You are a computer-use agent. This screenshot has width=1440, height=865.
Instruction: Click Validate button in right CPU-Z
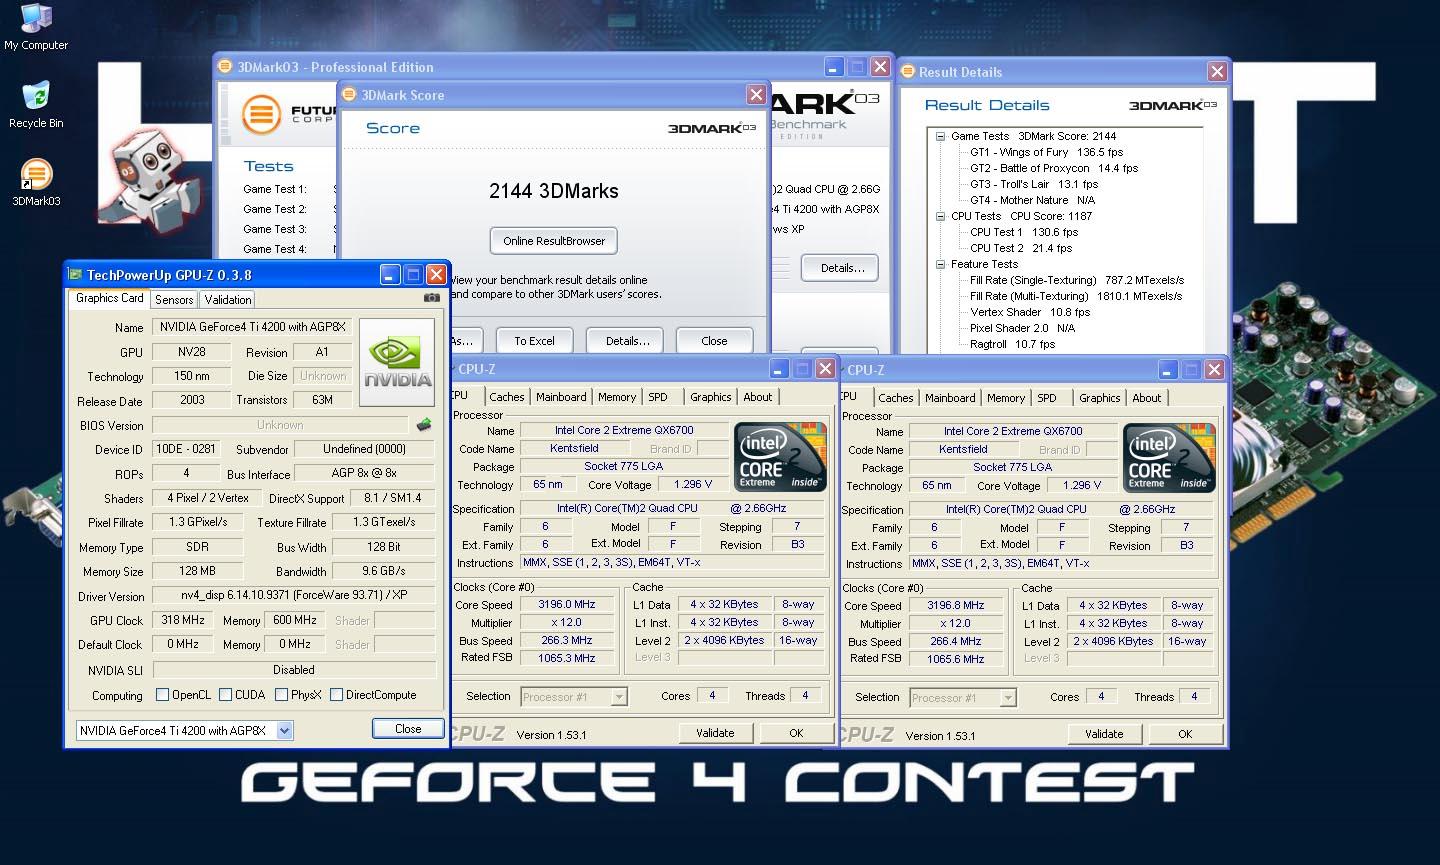pos(1104,734)
